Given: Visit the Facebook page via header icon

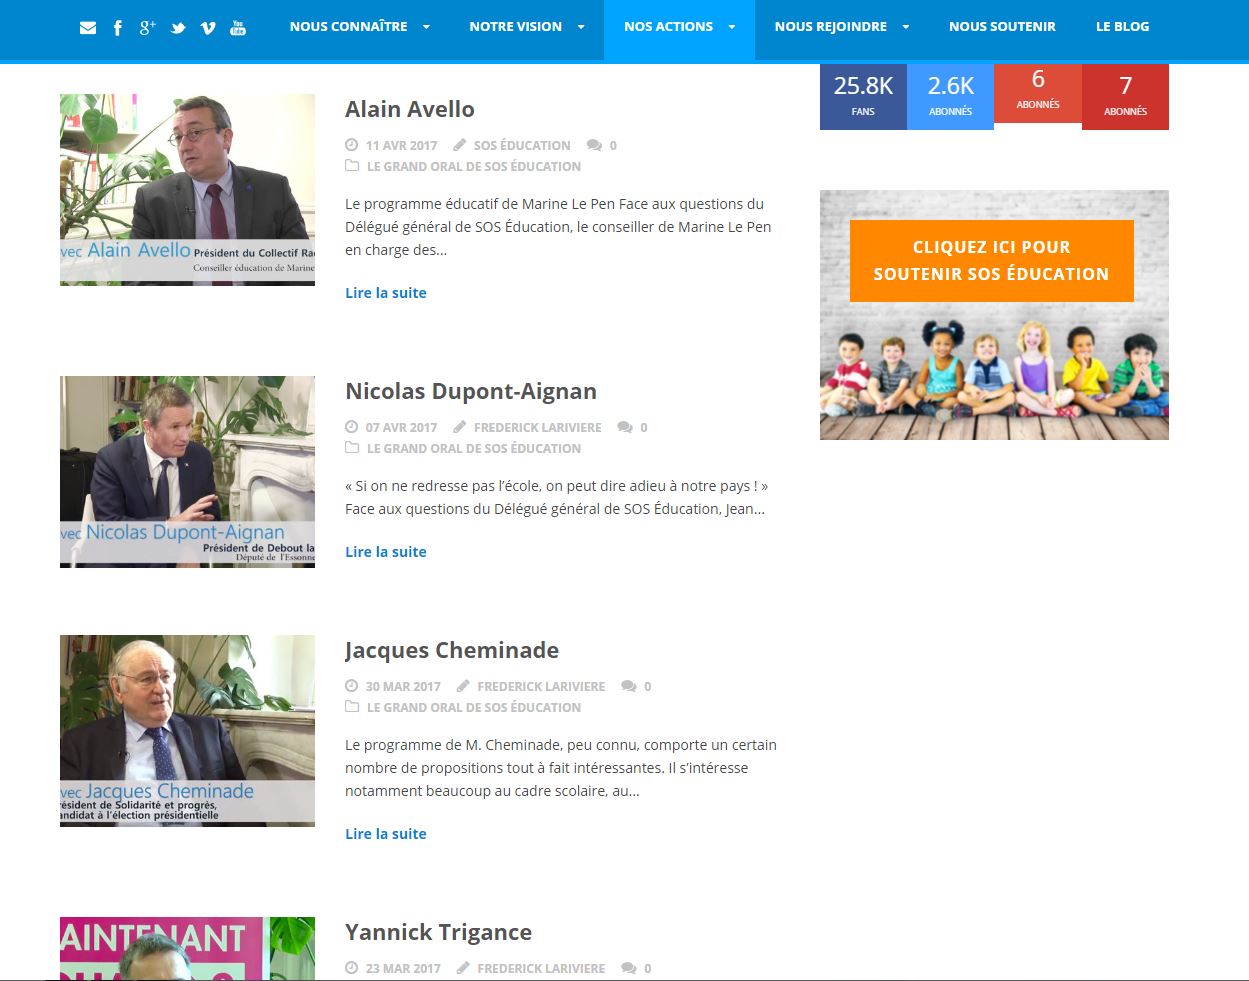Looking at the screenshot, I should pos(118,27).
